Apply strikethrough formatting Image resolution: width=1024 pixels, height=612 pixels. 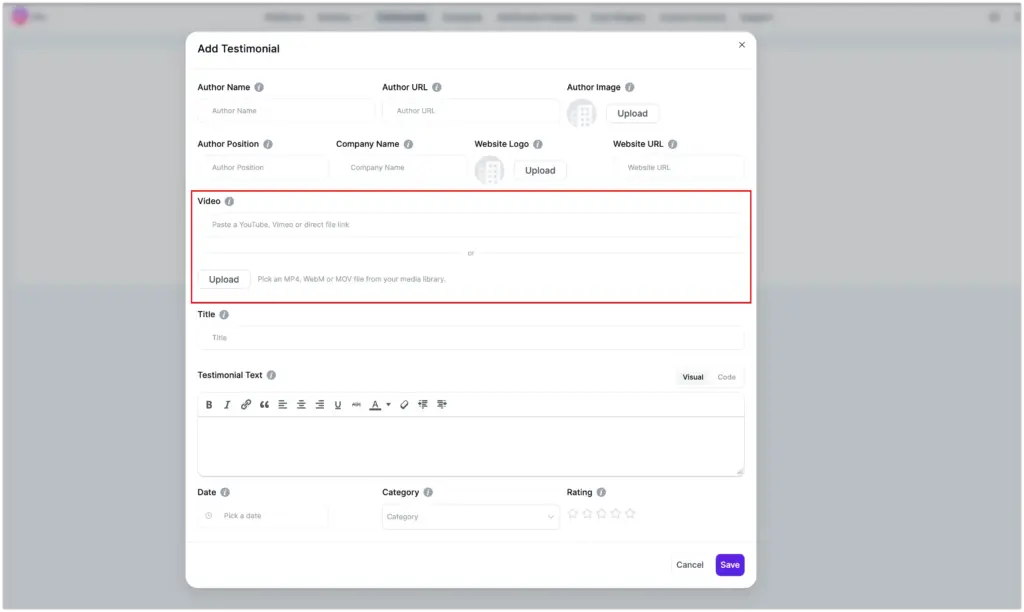(356, 404)
